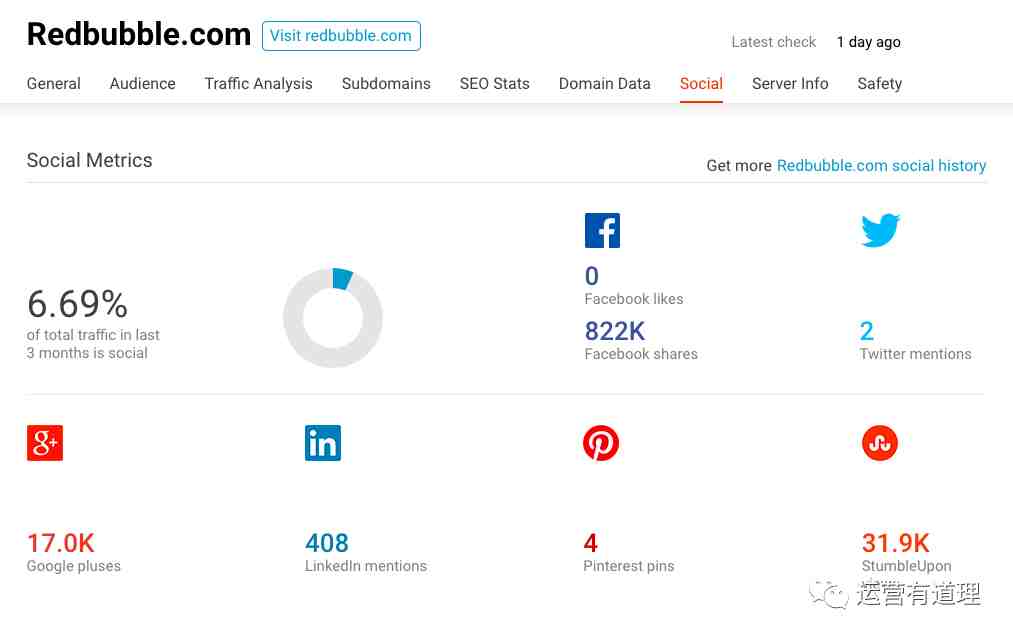The image size is (1013, 638).
Task: Click the 408 LinkedIn mentions value
Action: tap(327, 543)
